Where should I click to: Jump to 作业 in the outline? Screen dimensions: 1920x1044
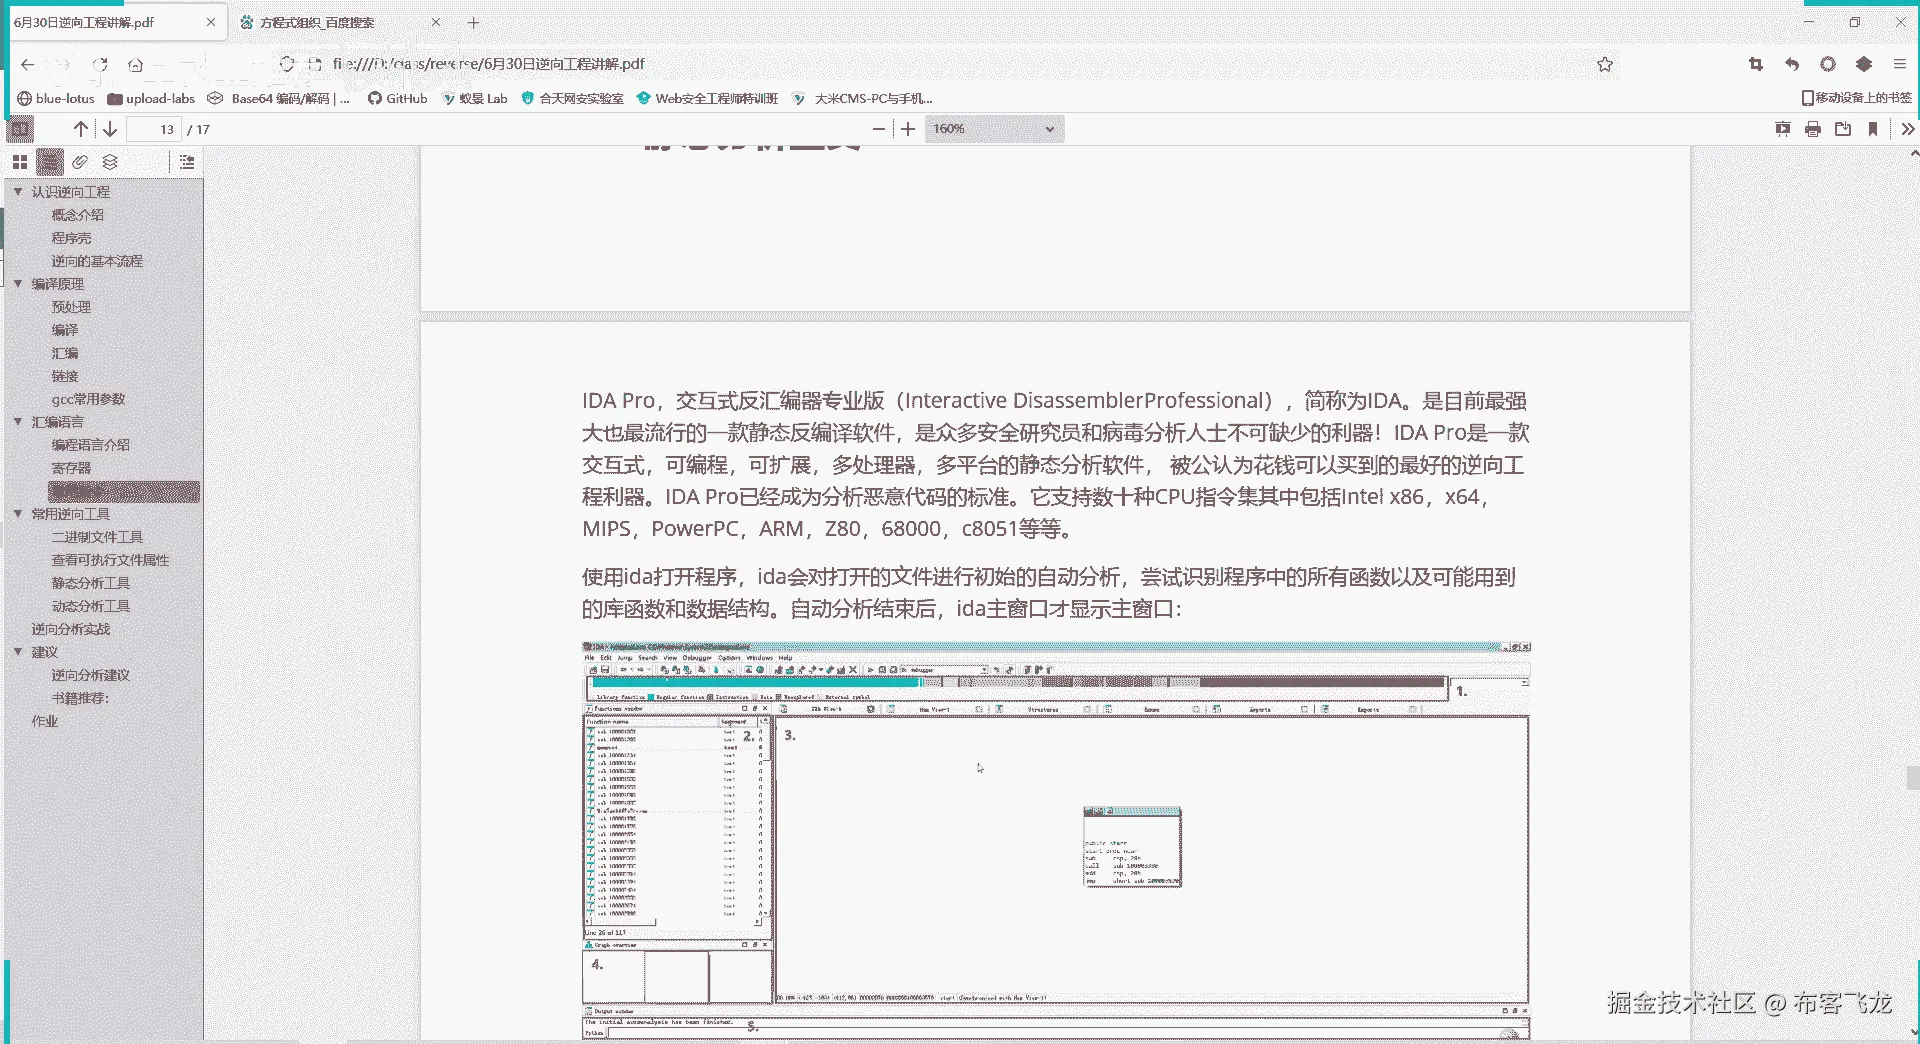[x=45, y=721]
